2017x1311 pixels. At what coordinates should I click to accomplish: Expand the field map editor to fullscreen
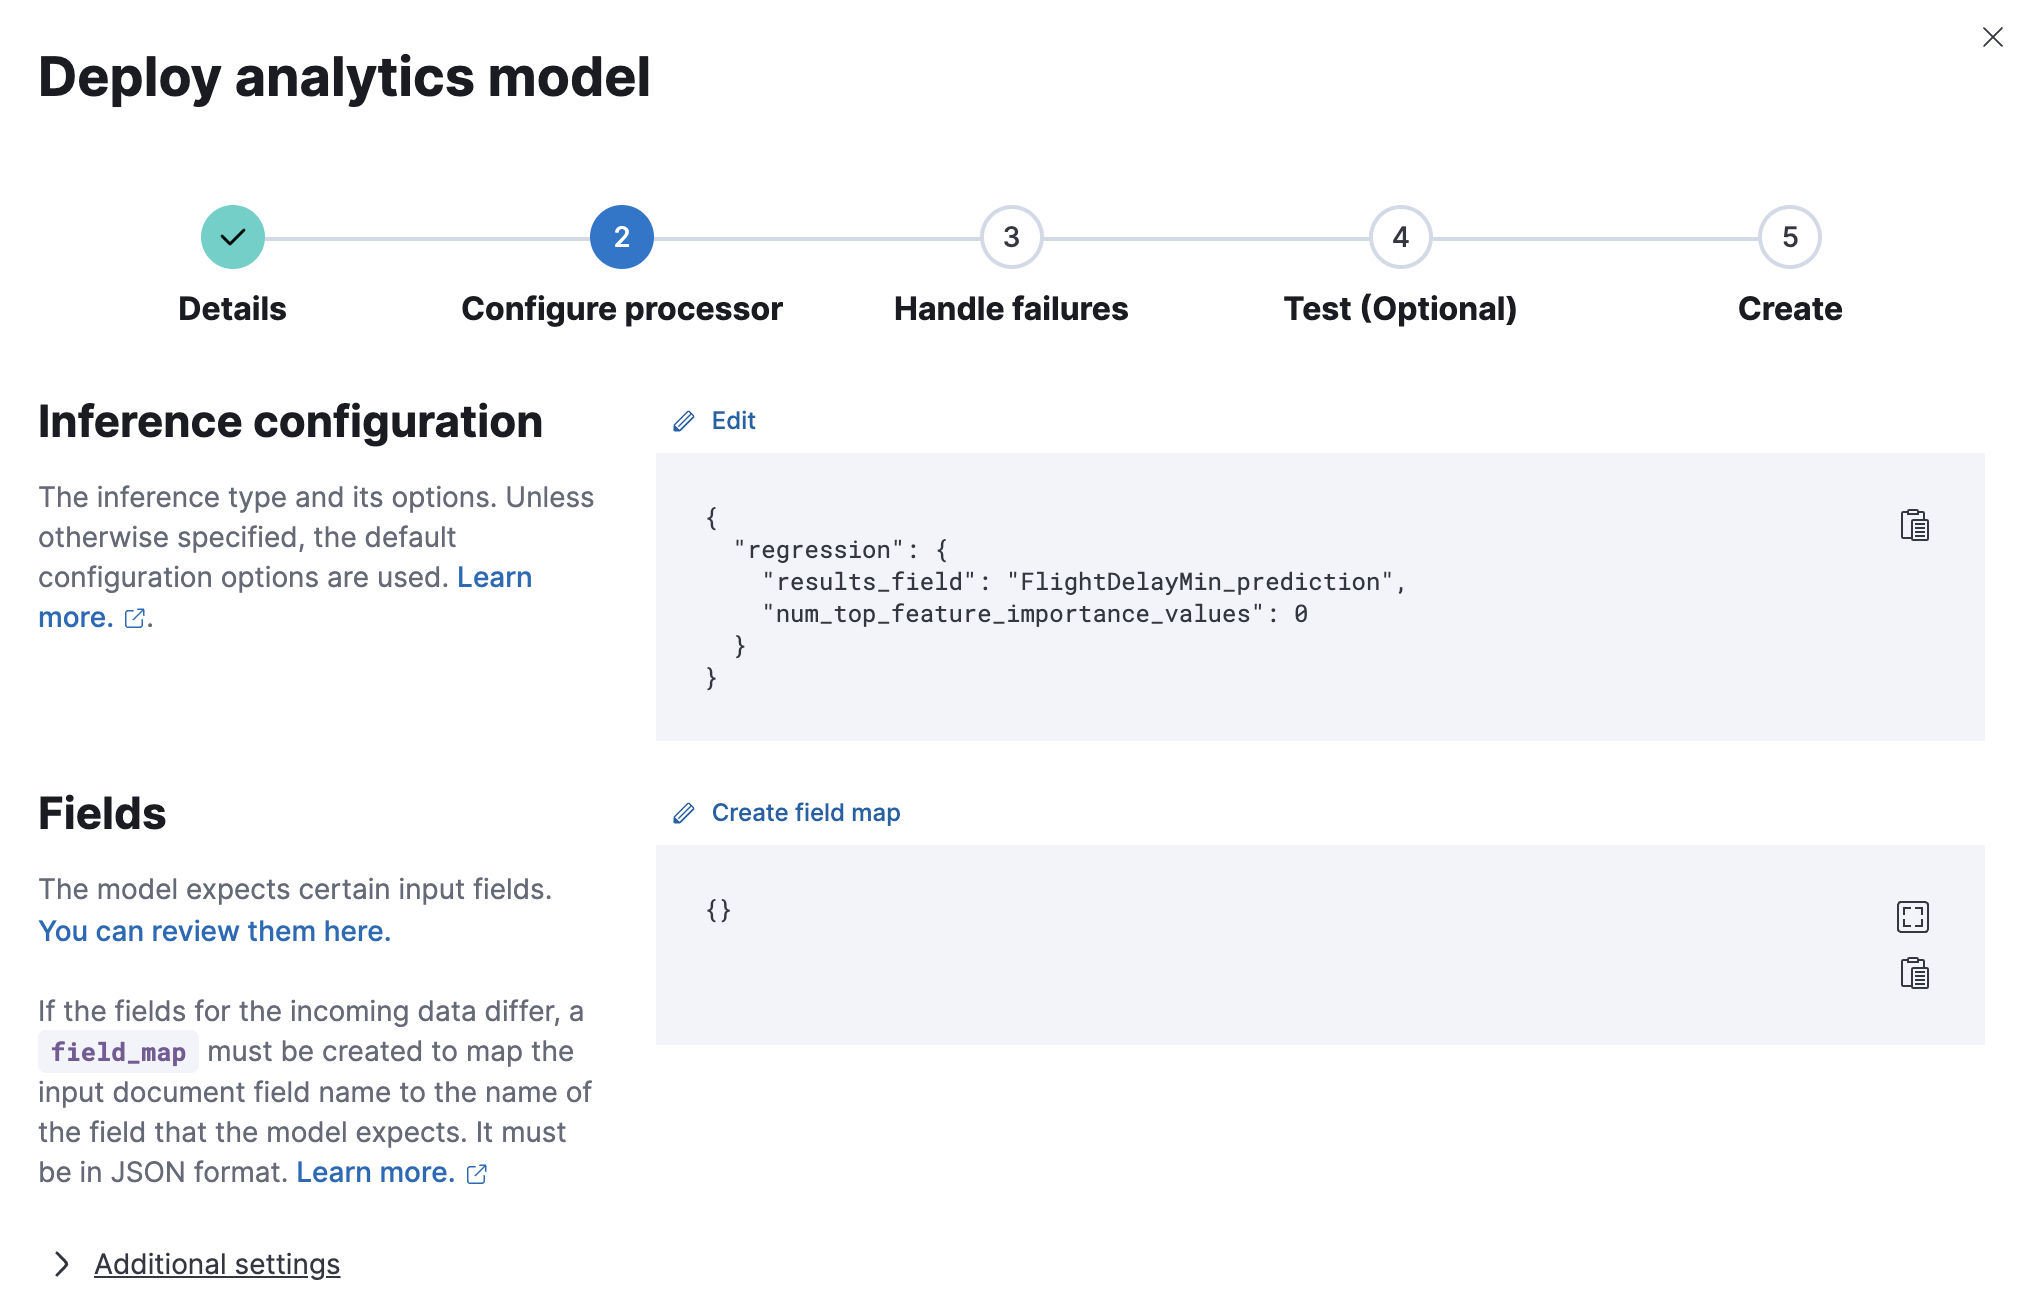click(1912, 917)
